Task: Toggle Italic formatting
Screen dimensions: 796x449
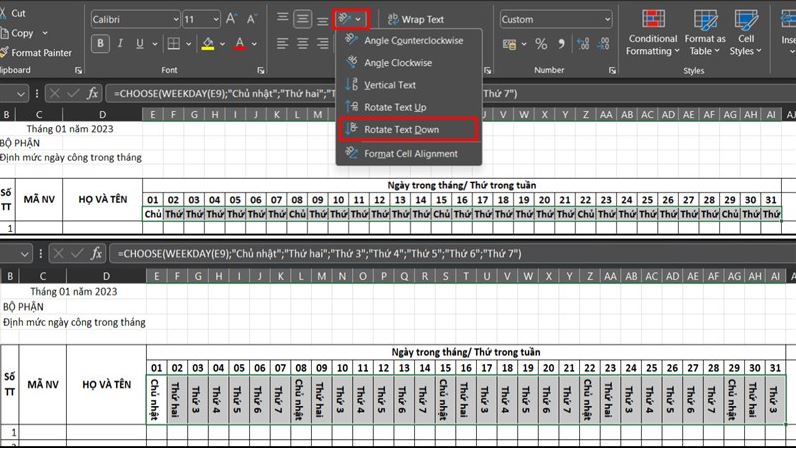Action: 120,44
